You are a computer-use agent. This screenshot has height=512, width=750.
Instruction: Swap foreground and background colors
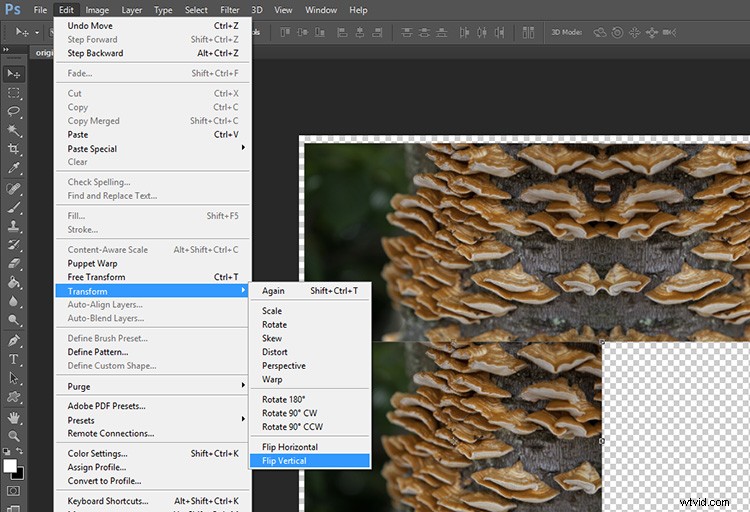20,451
